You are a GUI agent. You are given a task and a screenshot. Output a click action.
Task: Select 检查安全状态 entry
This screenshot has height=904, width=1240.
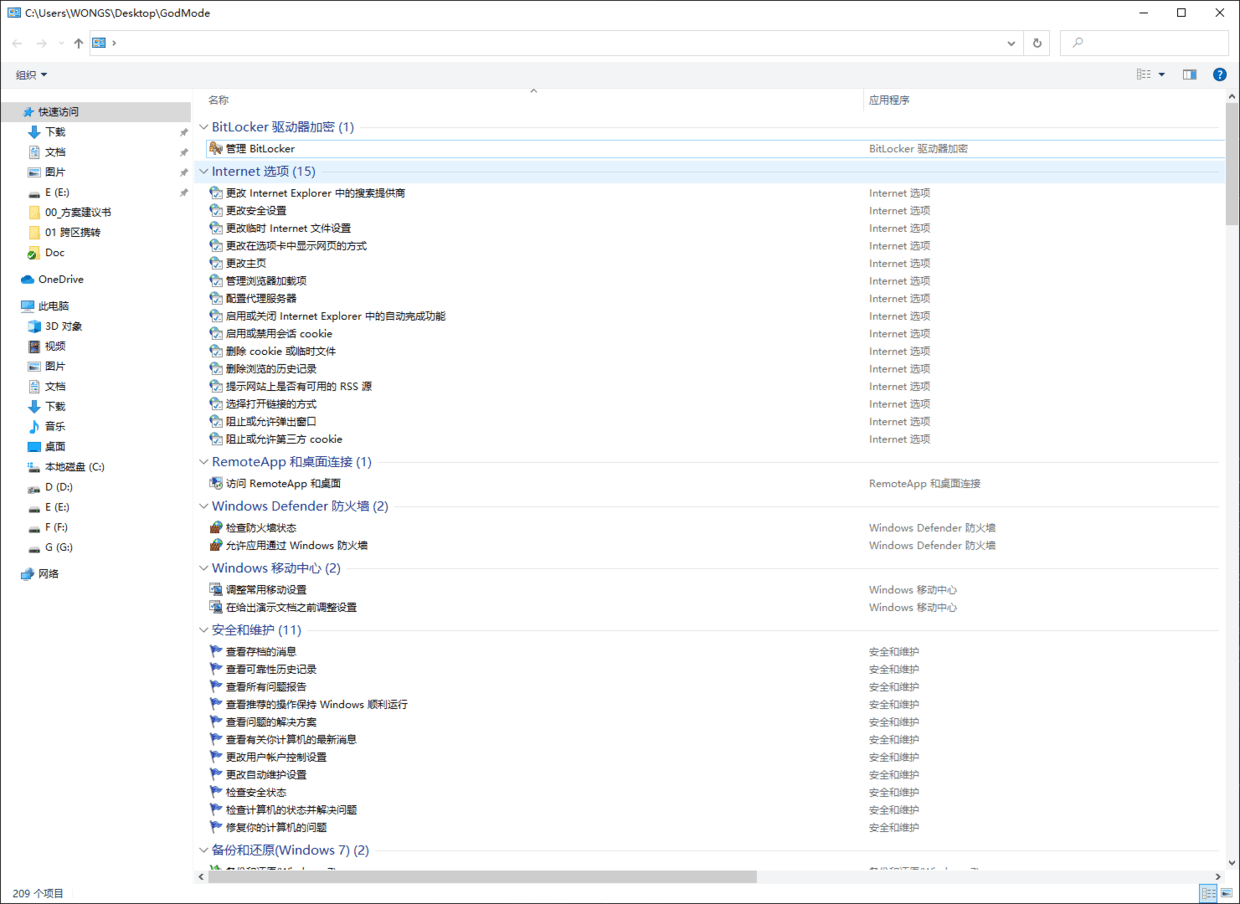(x=256, y=792)
